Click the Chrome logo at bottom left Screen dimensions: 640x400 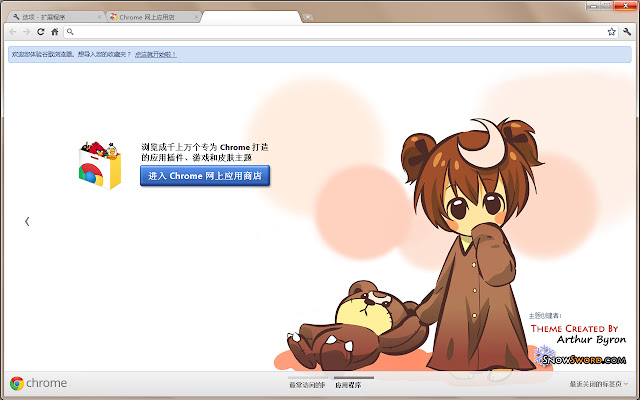point(38,383)
